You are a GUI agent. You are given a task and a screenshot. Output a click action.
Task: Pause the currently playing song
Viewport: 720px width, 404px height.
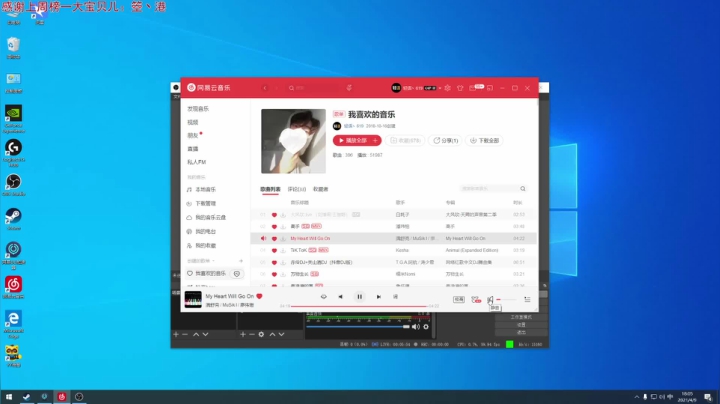pos(360,297)
